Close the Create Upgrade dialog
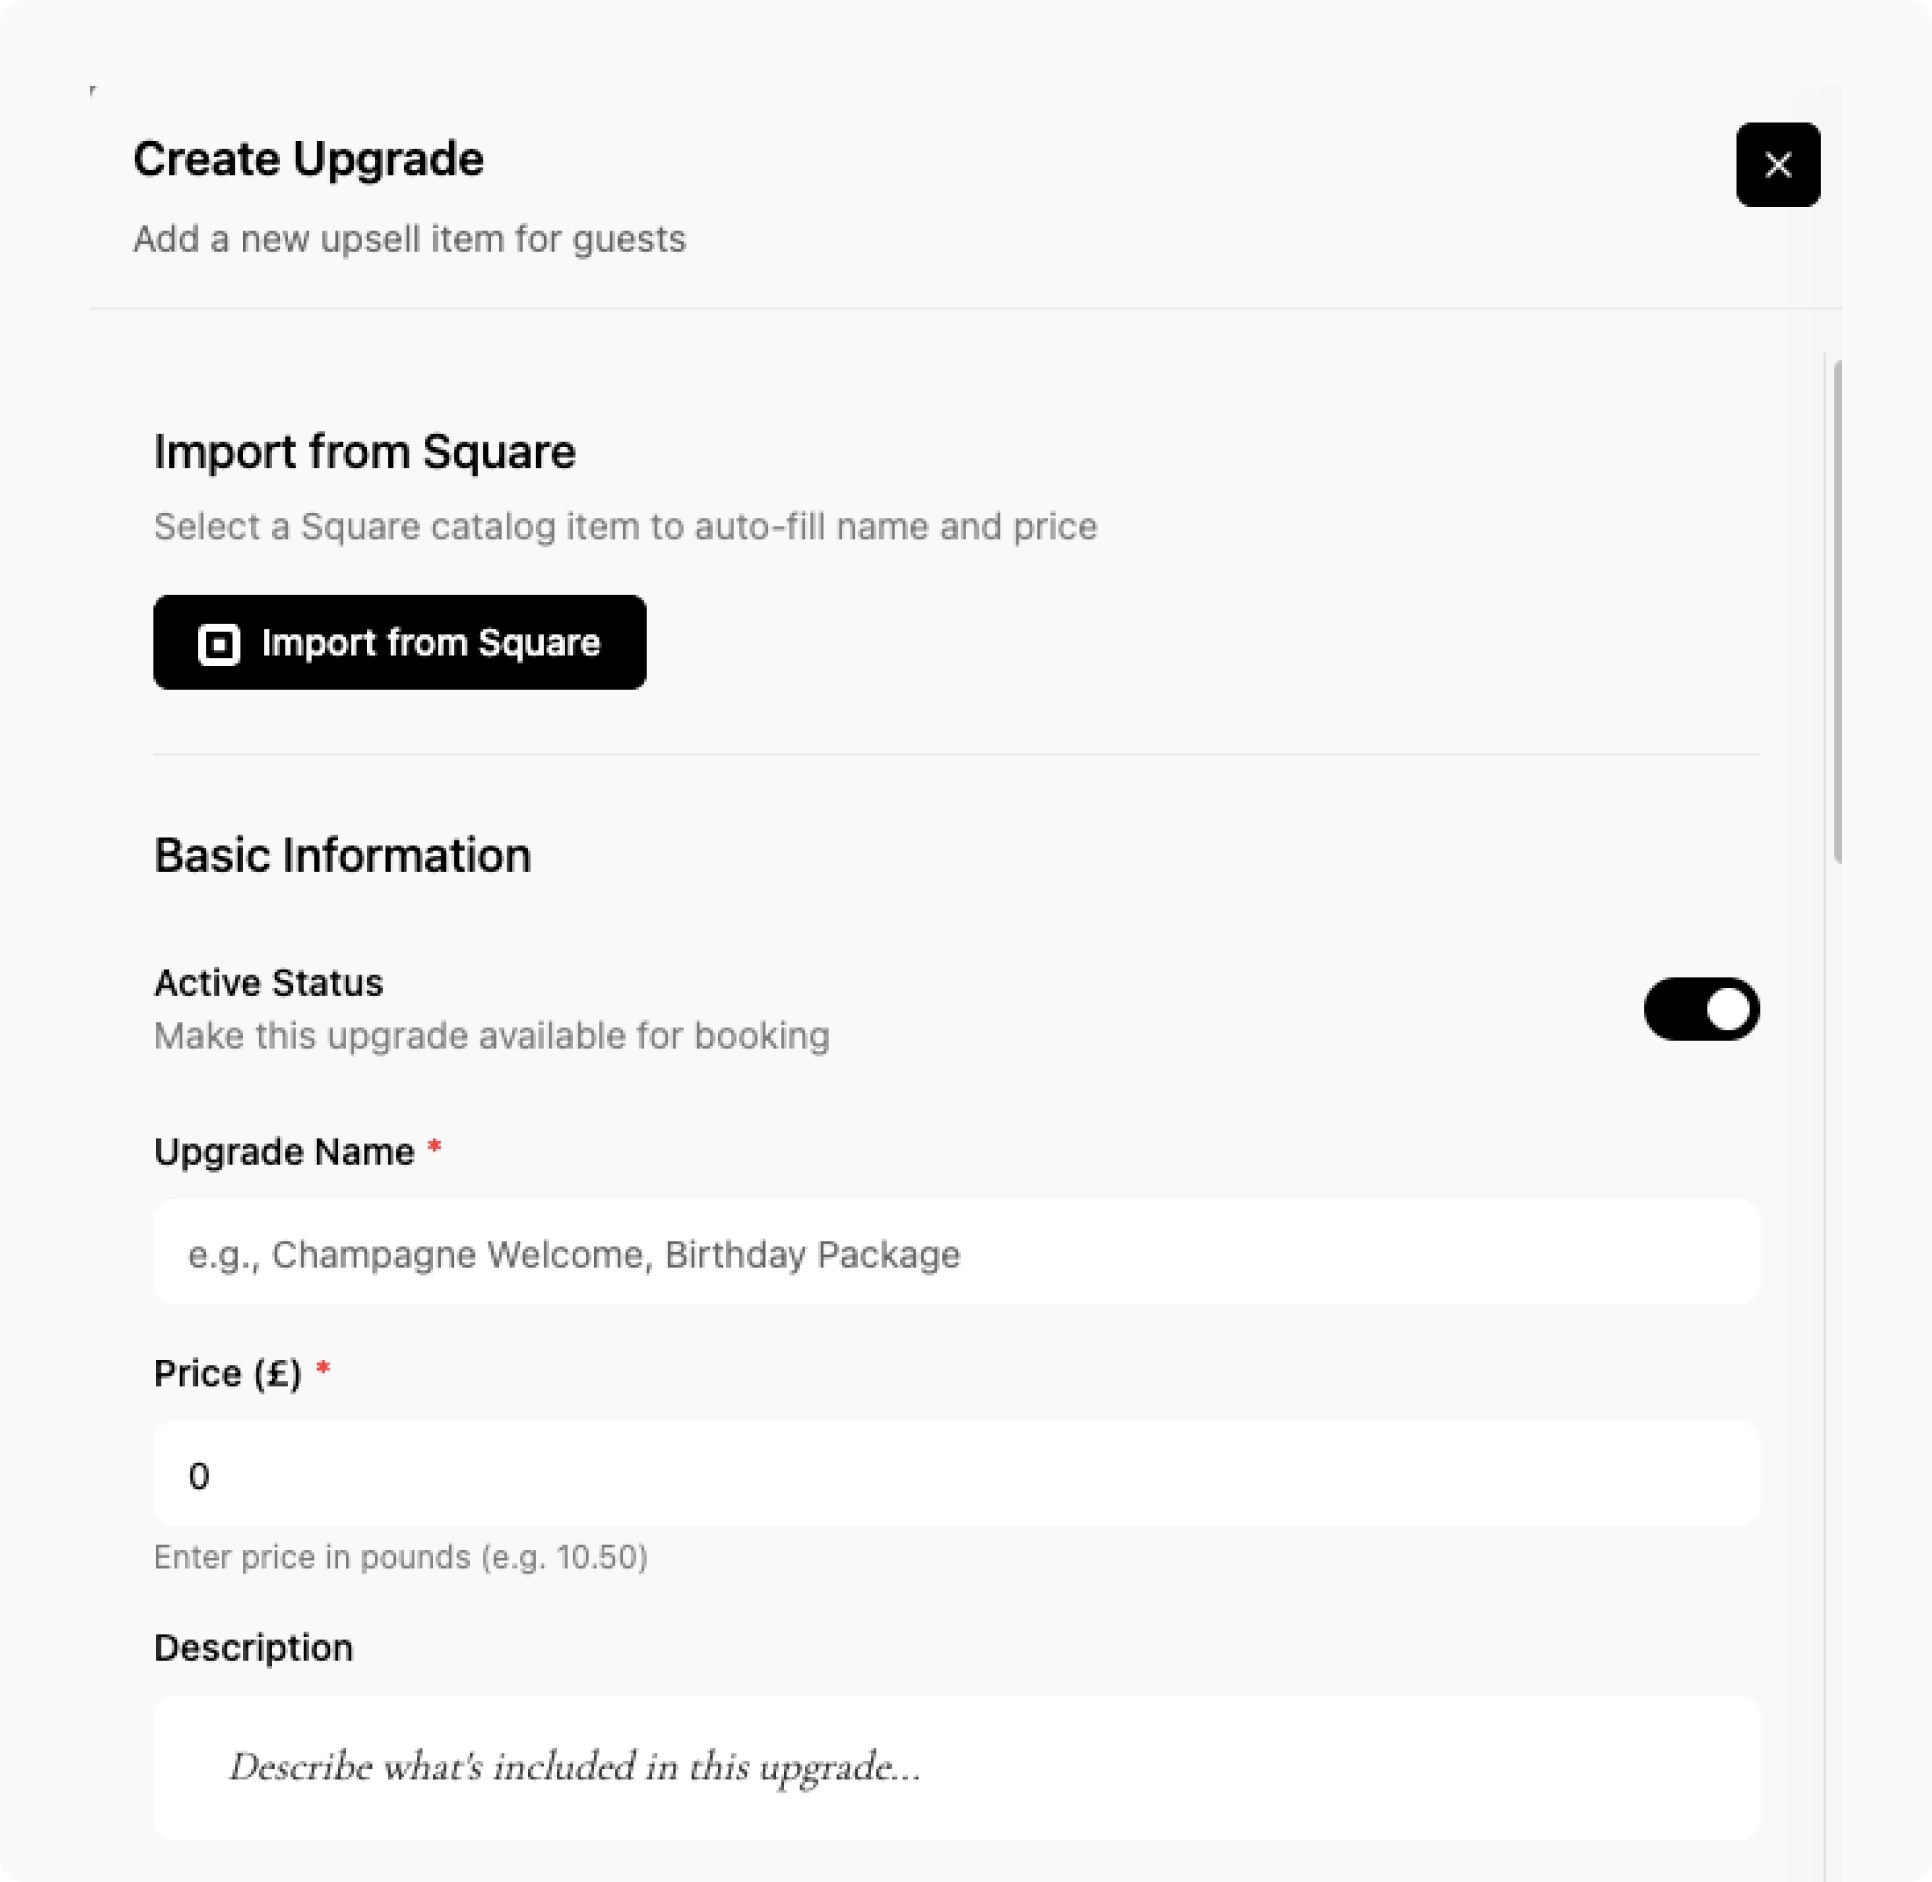Screen dimensions: 1932x1882 (x=1777, y=165)
